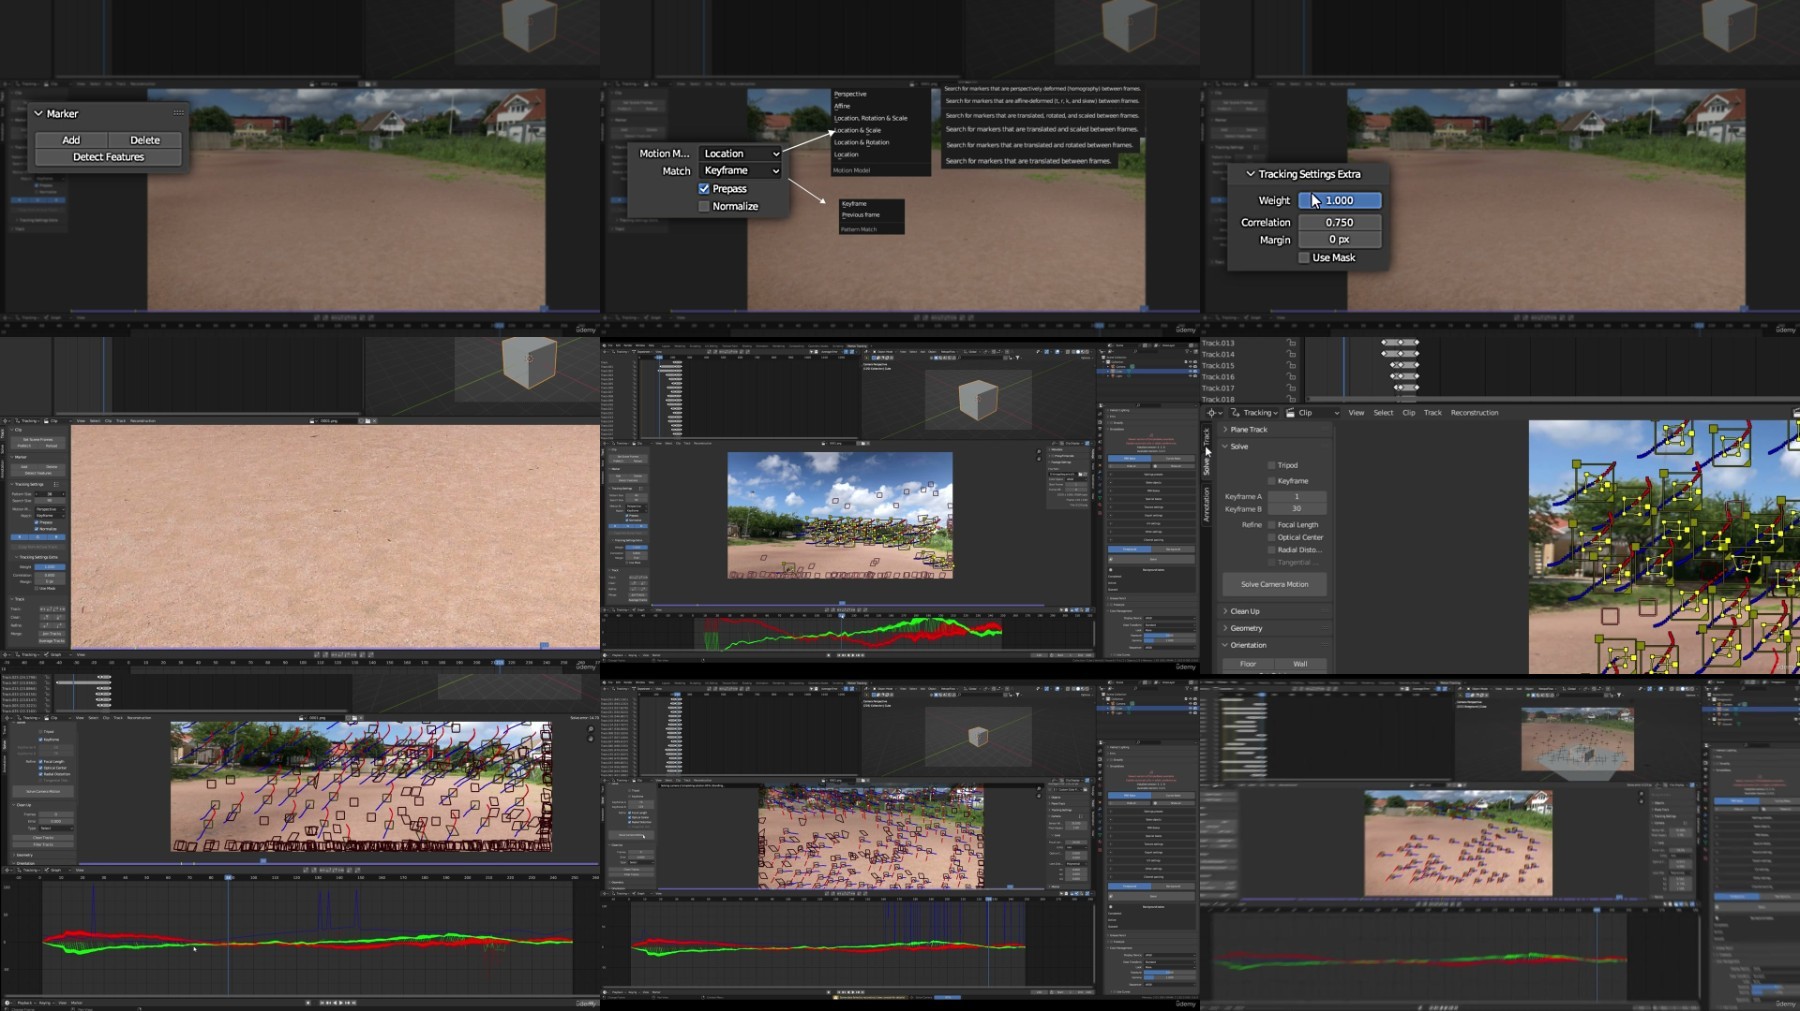
Task: Click the Weight 1.000 slider field
Action: point(1339,200)
